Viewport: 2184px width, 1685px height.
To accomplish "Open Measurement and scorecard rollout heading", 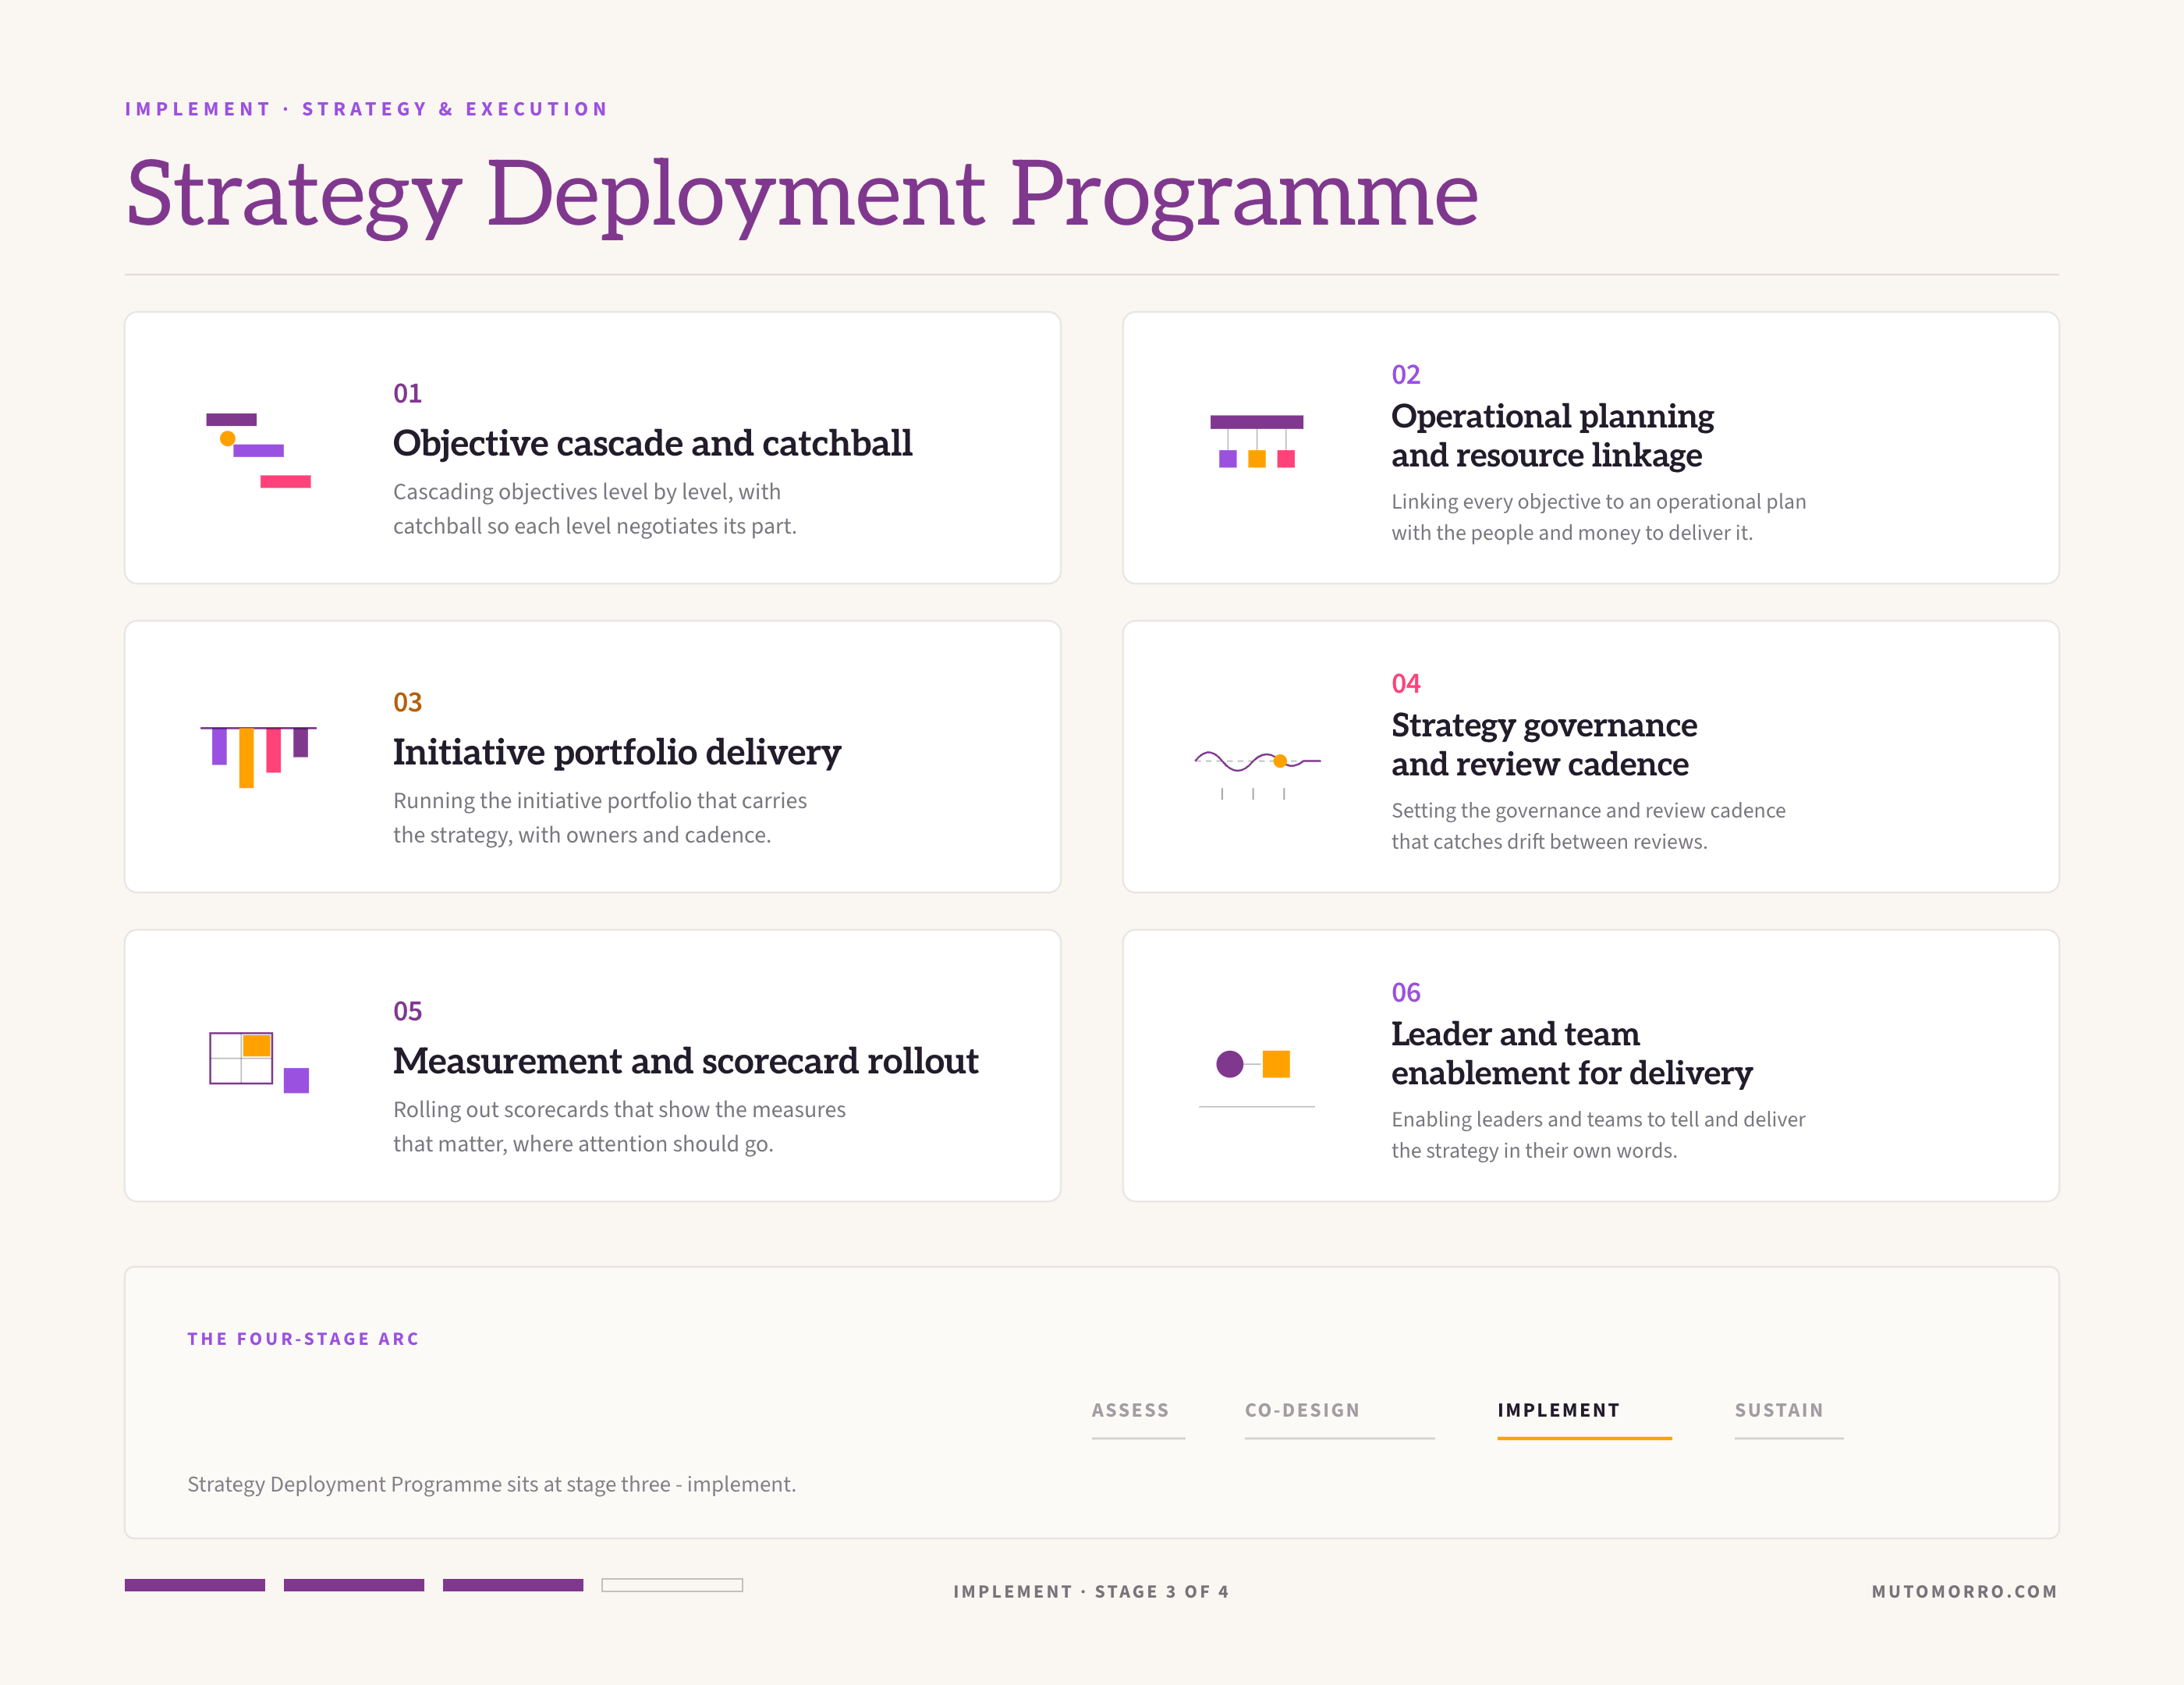I will pyautogui.click(x=685, y=1061).
